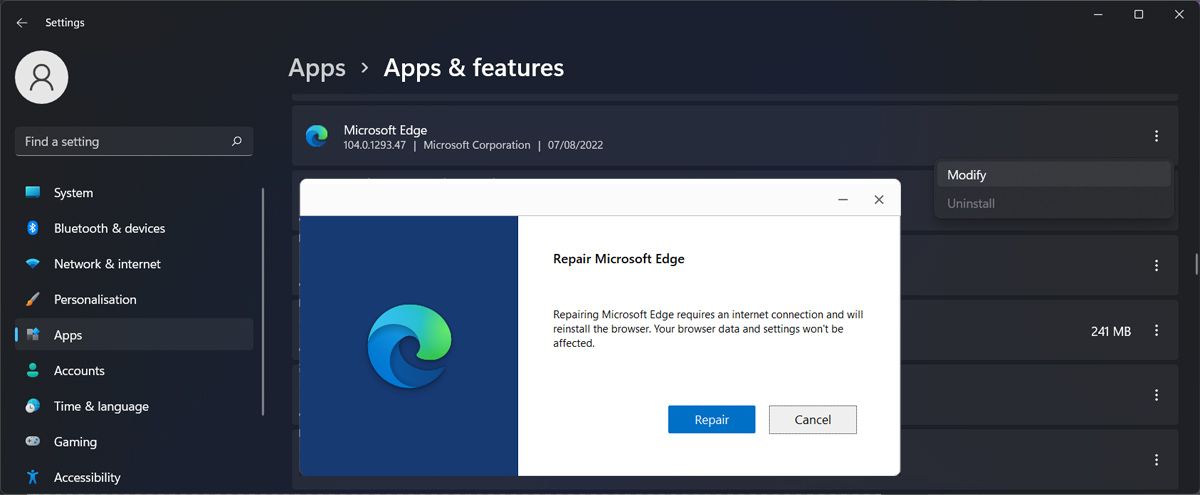Click the Time & language globe icon
This screenshot has height=495, width=1200.
pyautogui.click(x=33, y=406)
